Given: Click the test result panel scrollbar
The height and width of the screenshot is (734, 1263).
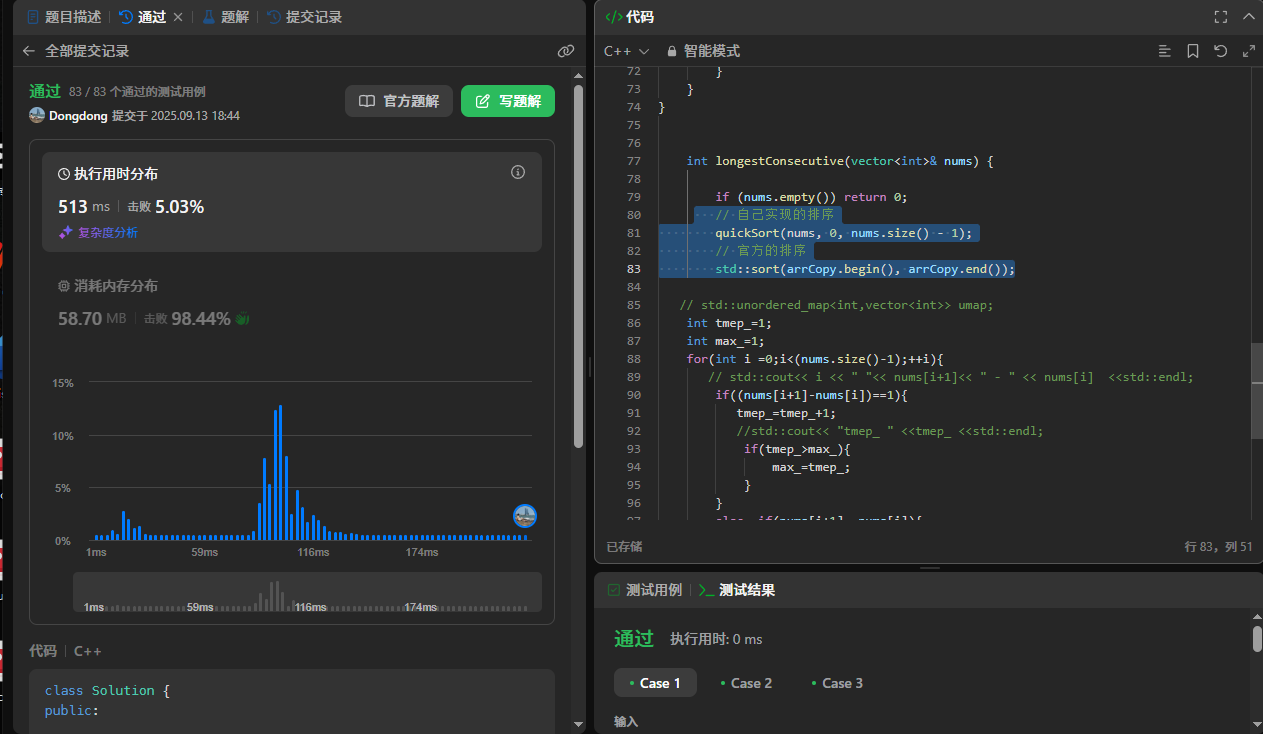Looking at the screenshot, I should pyautogui.click(x=1256, y=639).
